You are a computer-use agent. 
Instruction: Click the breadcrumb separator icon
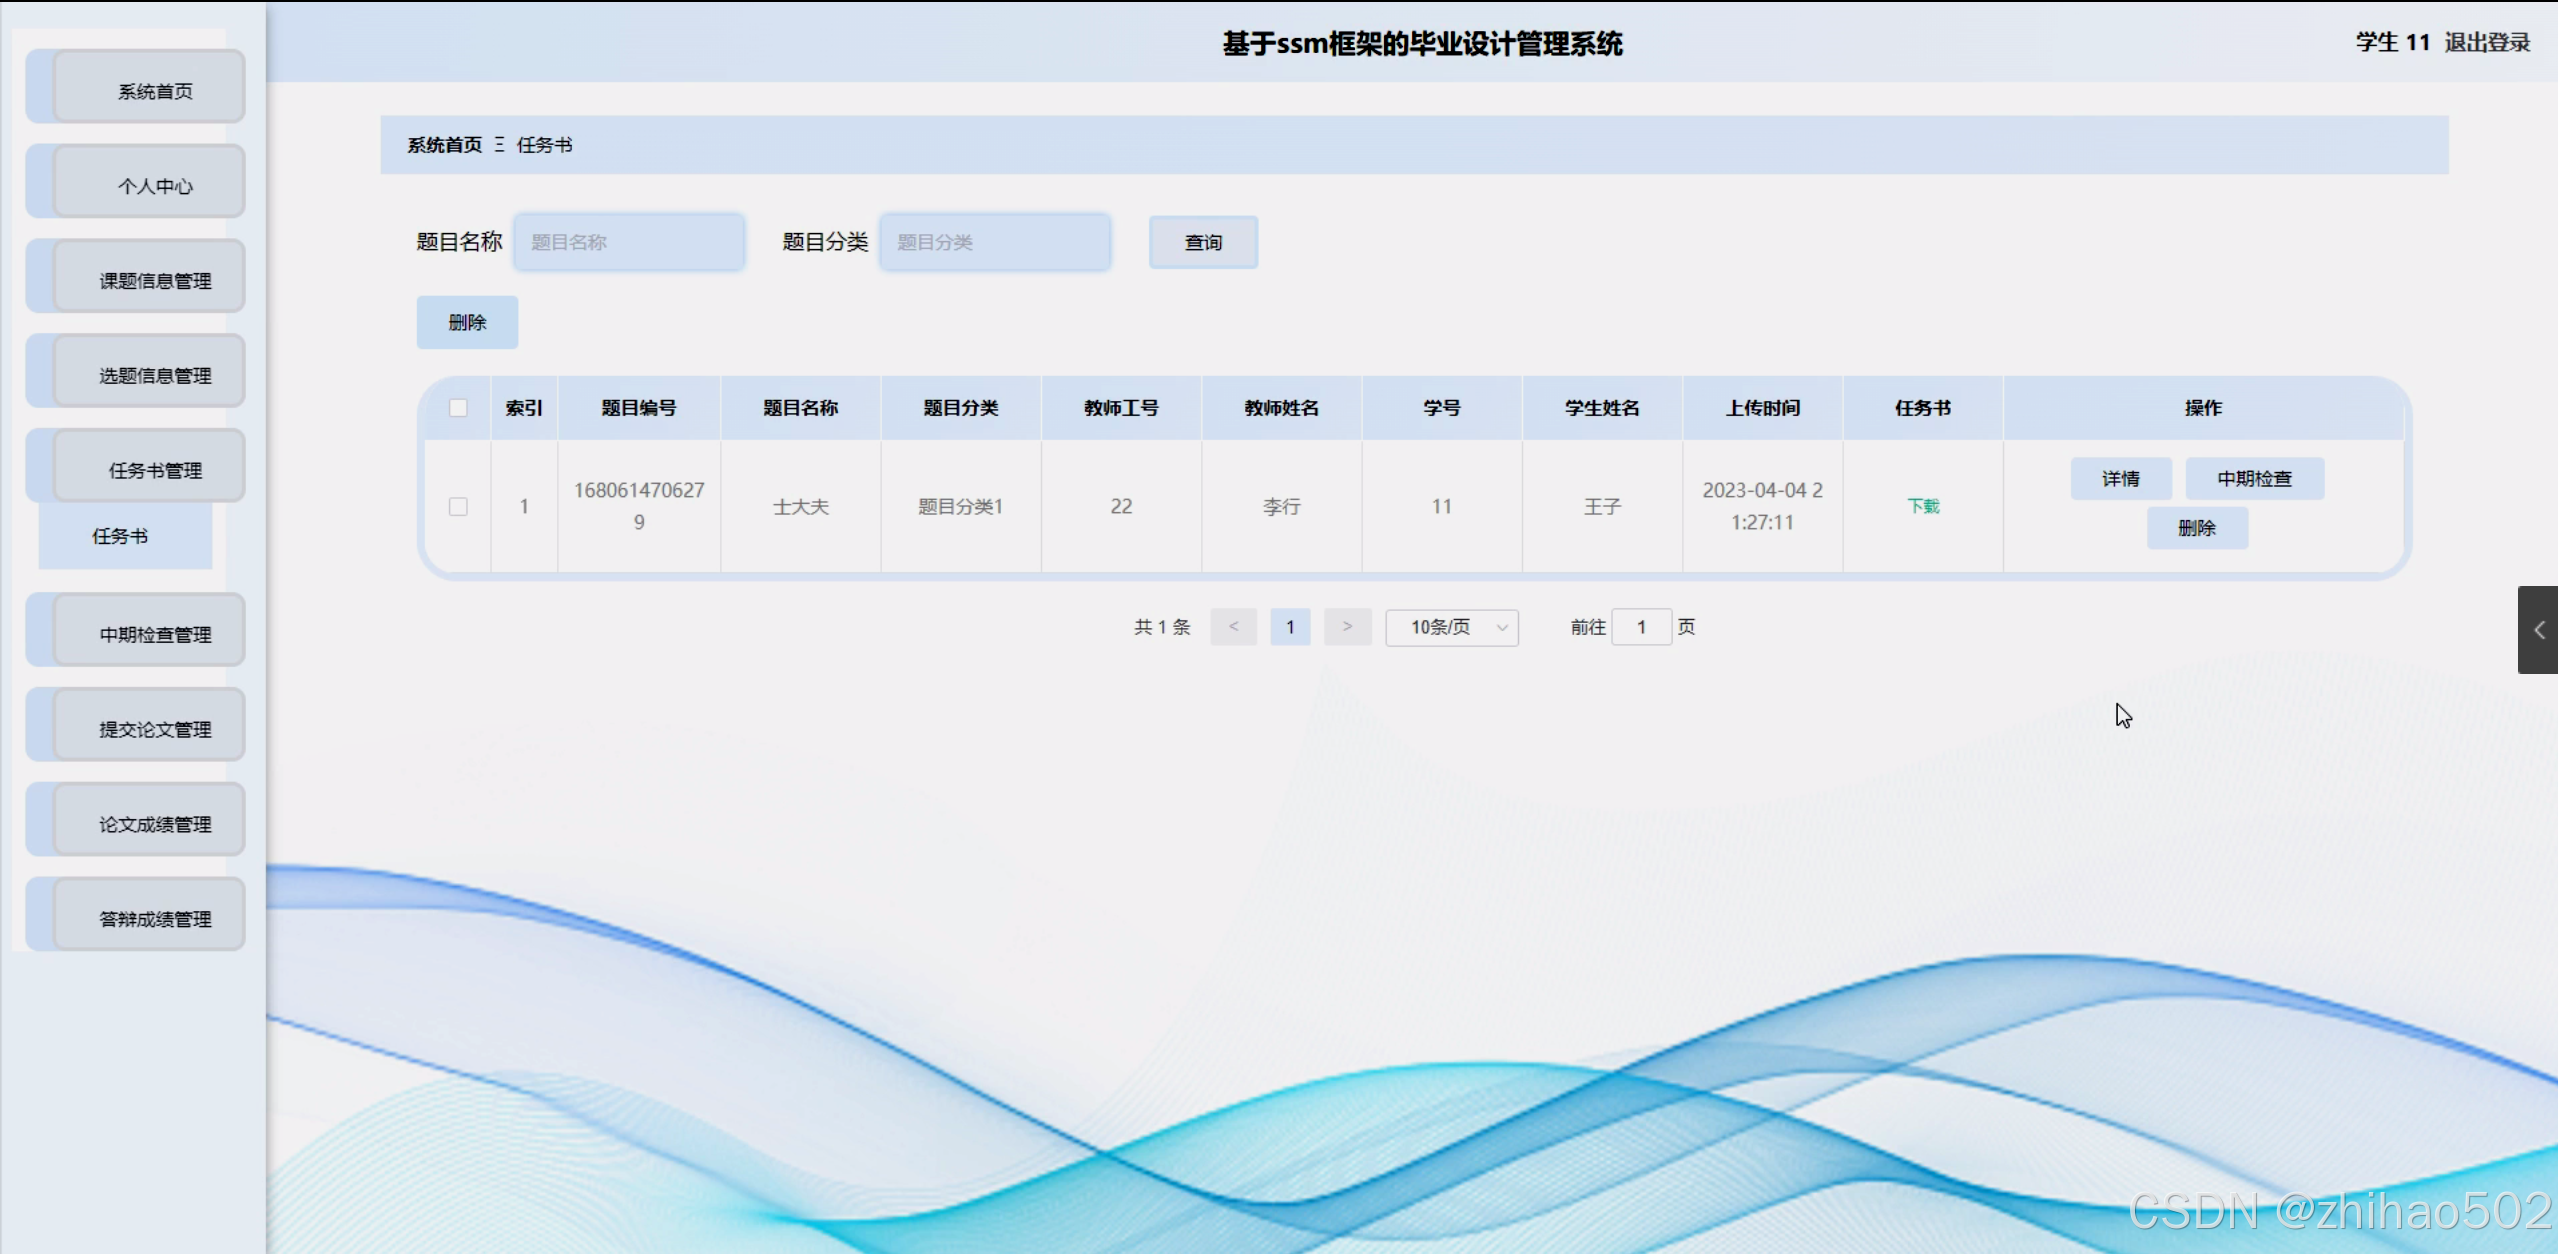tap(498, 144)
